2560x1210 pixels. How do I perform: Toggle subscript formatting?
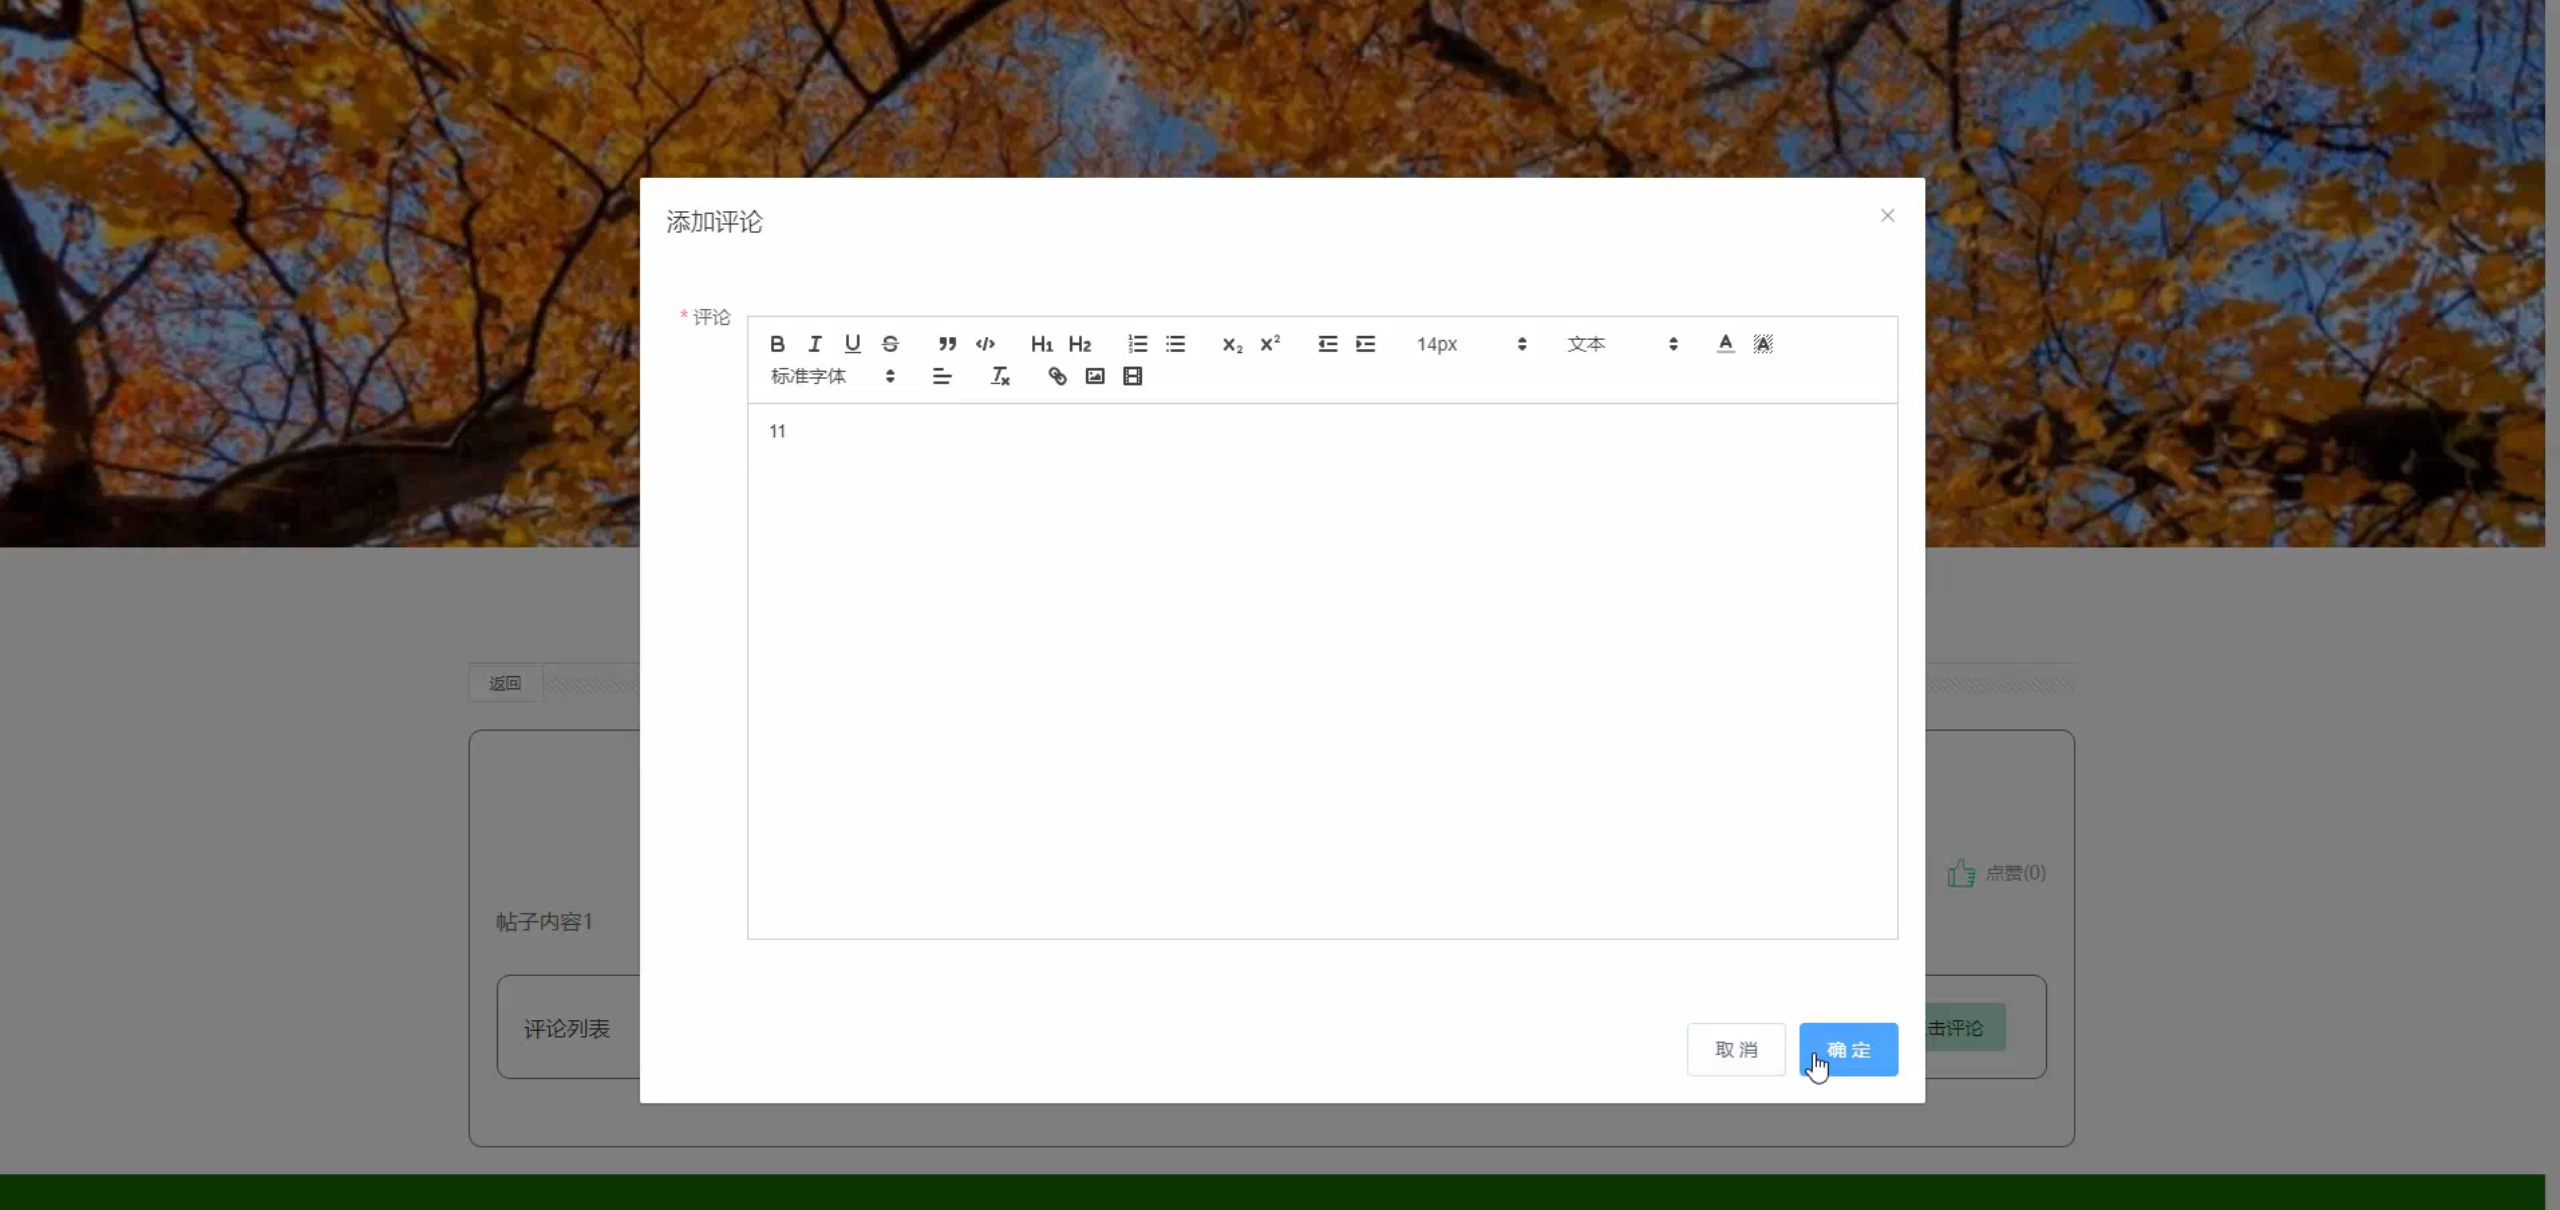1232,344
